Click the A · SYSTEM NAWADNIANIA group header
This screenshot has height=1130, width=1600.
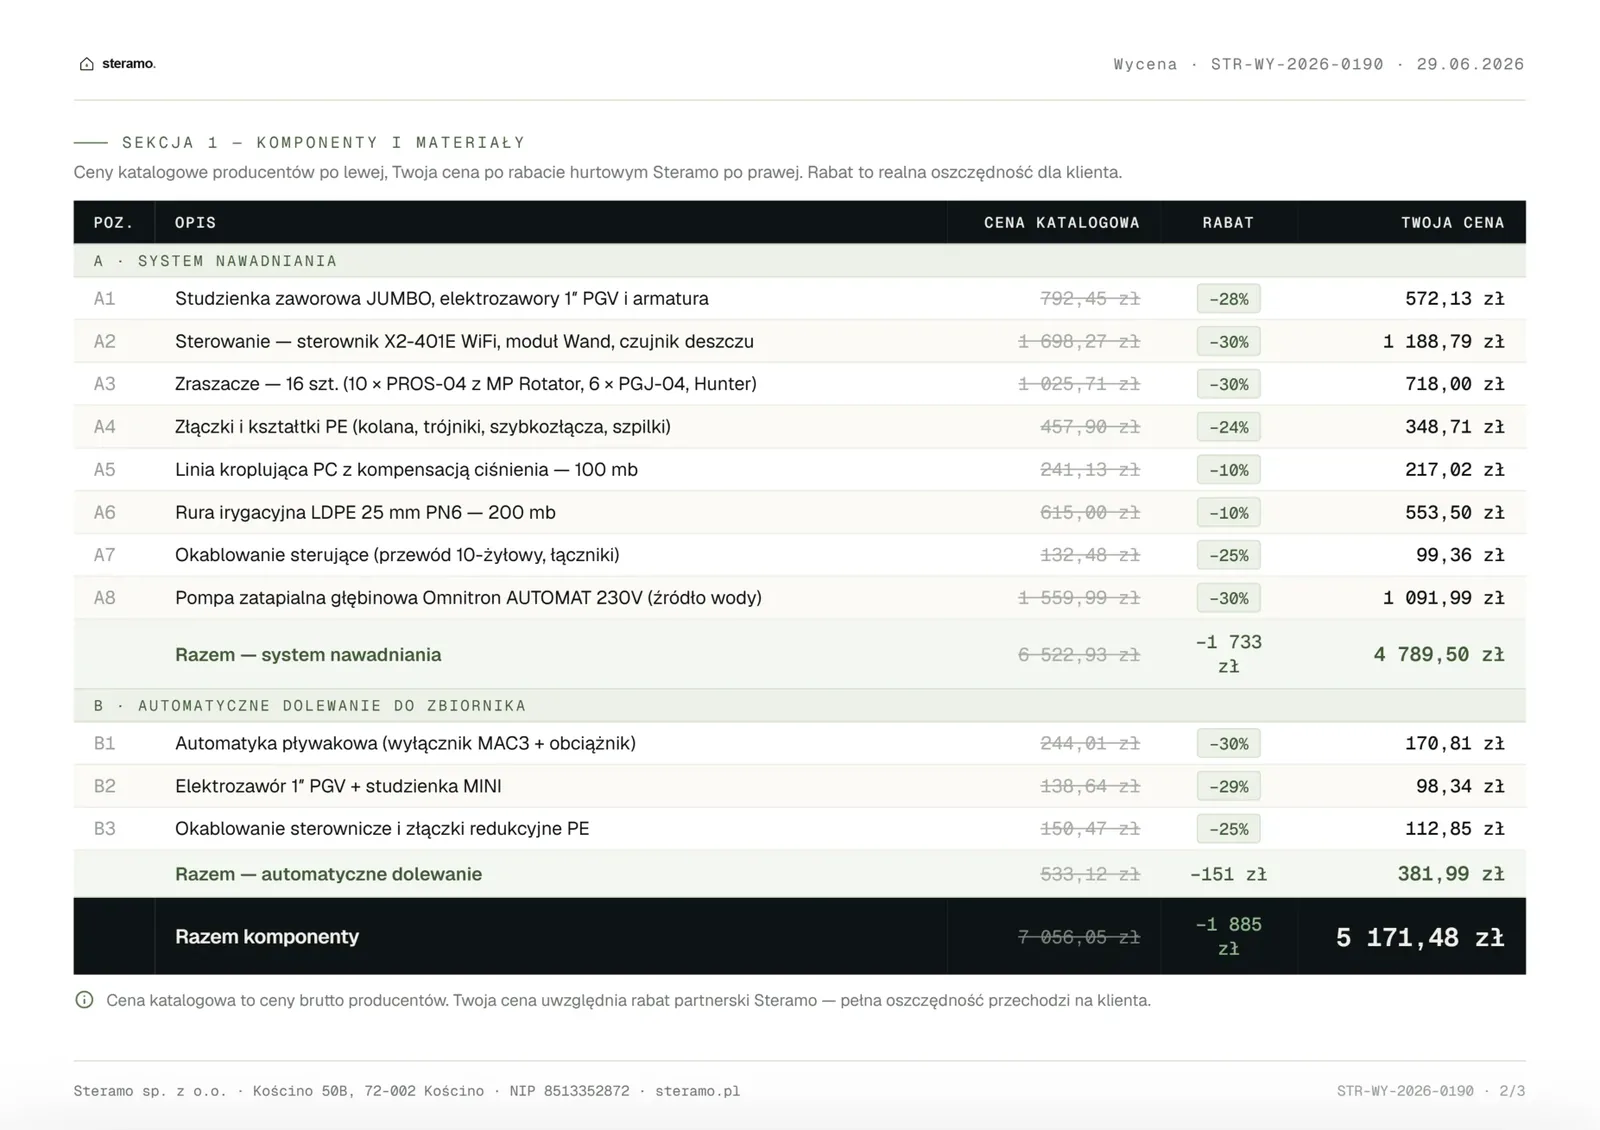click(799, 261)
